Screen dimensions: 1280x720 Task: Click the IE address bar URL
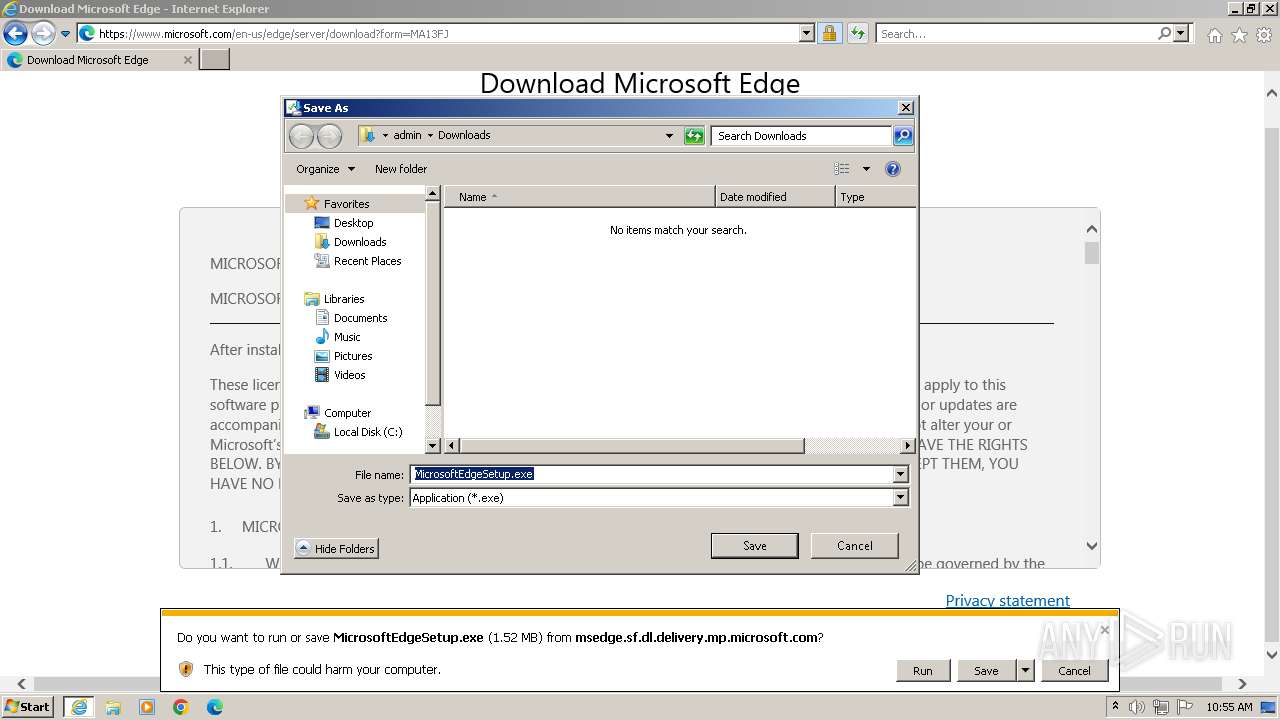(273, 34)
